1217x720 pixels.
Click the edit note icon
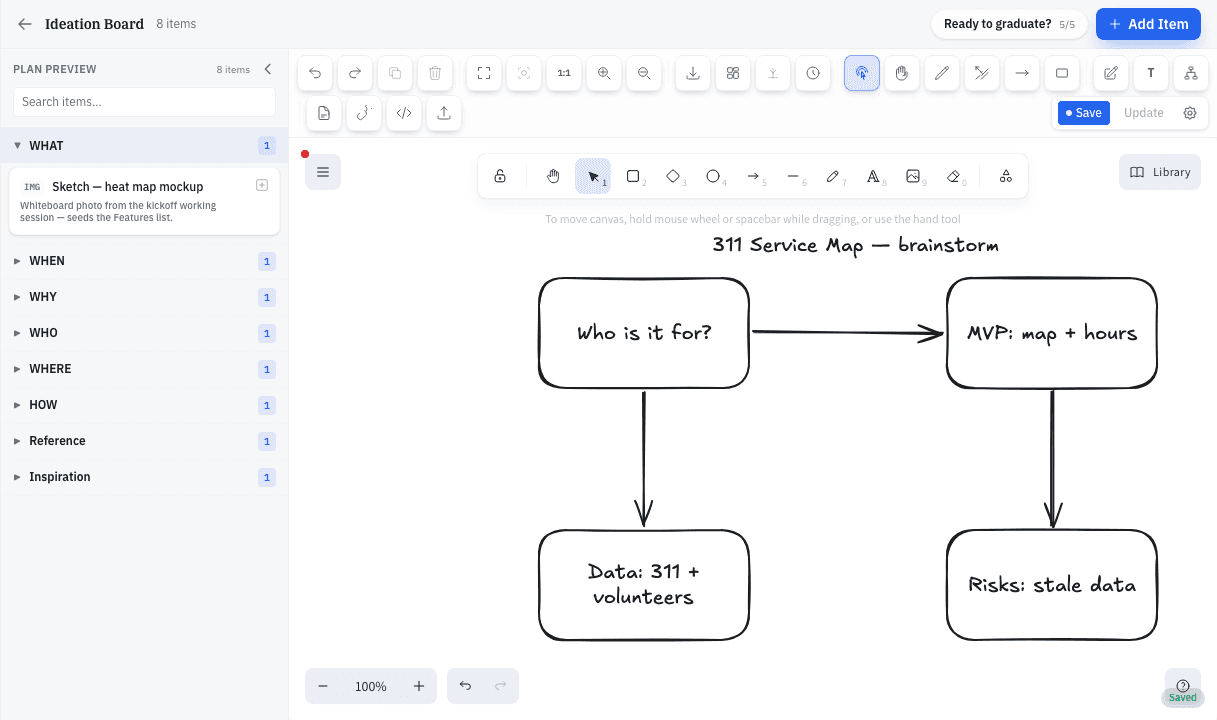tap(1111, 73)
